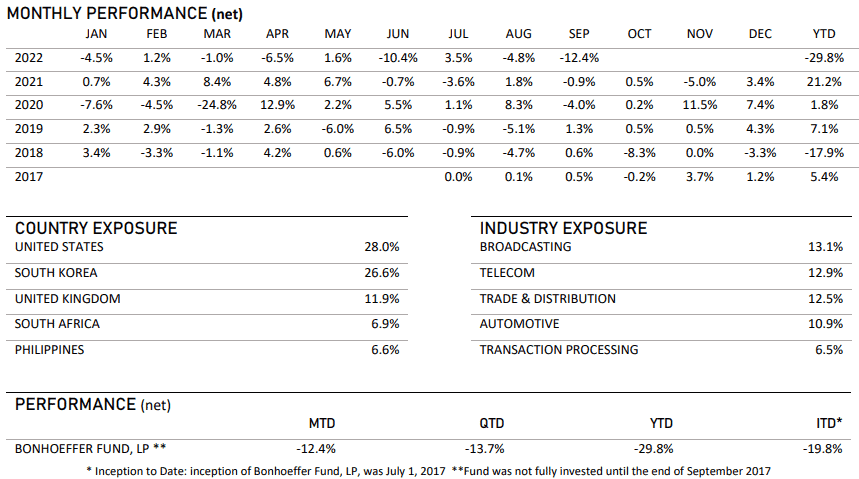Image resolution: width=859 pixels, height=479 pixels.
Task: Click the COUNTRY EXPOSURE heading
Action: pos(96,228)
